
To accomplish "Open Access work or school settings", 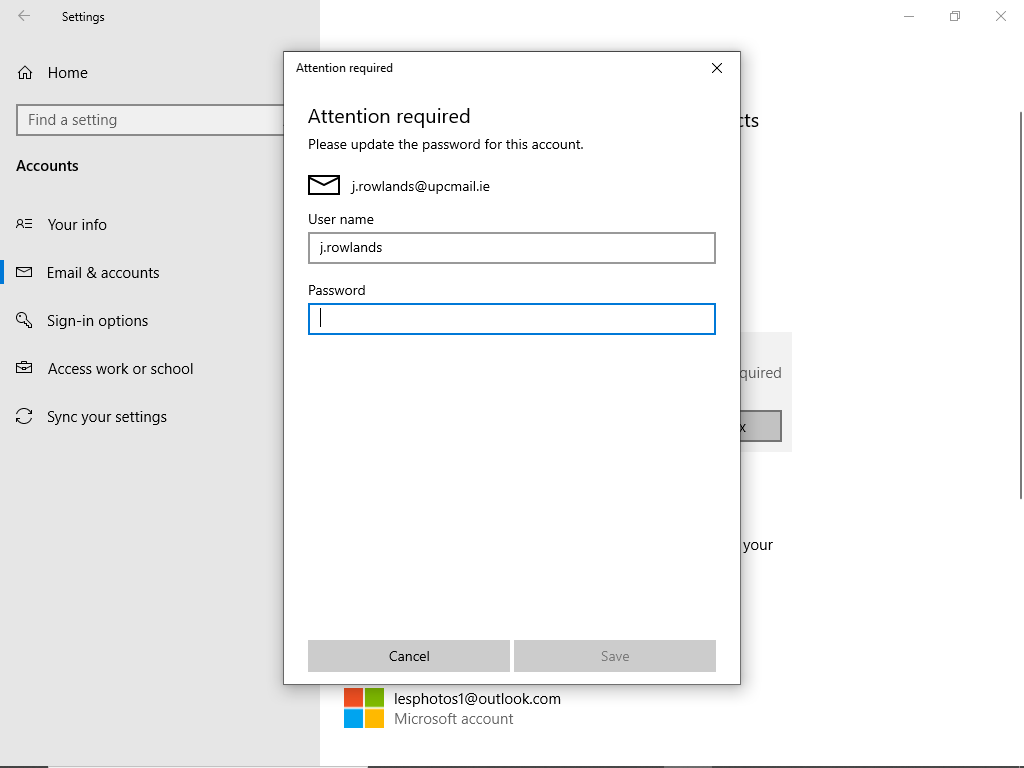I will [x=120, y=369].
